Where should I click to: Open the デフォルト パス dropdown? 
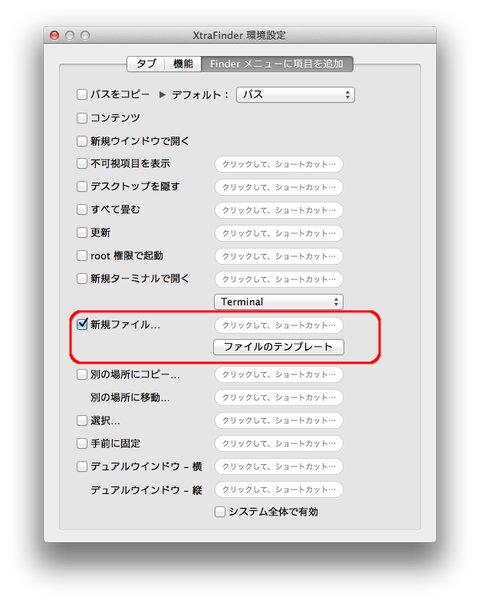click(295, 95)
